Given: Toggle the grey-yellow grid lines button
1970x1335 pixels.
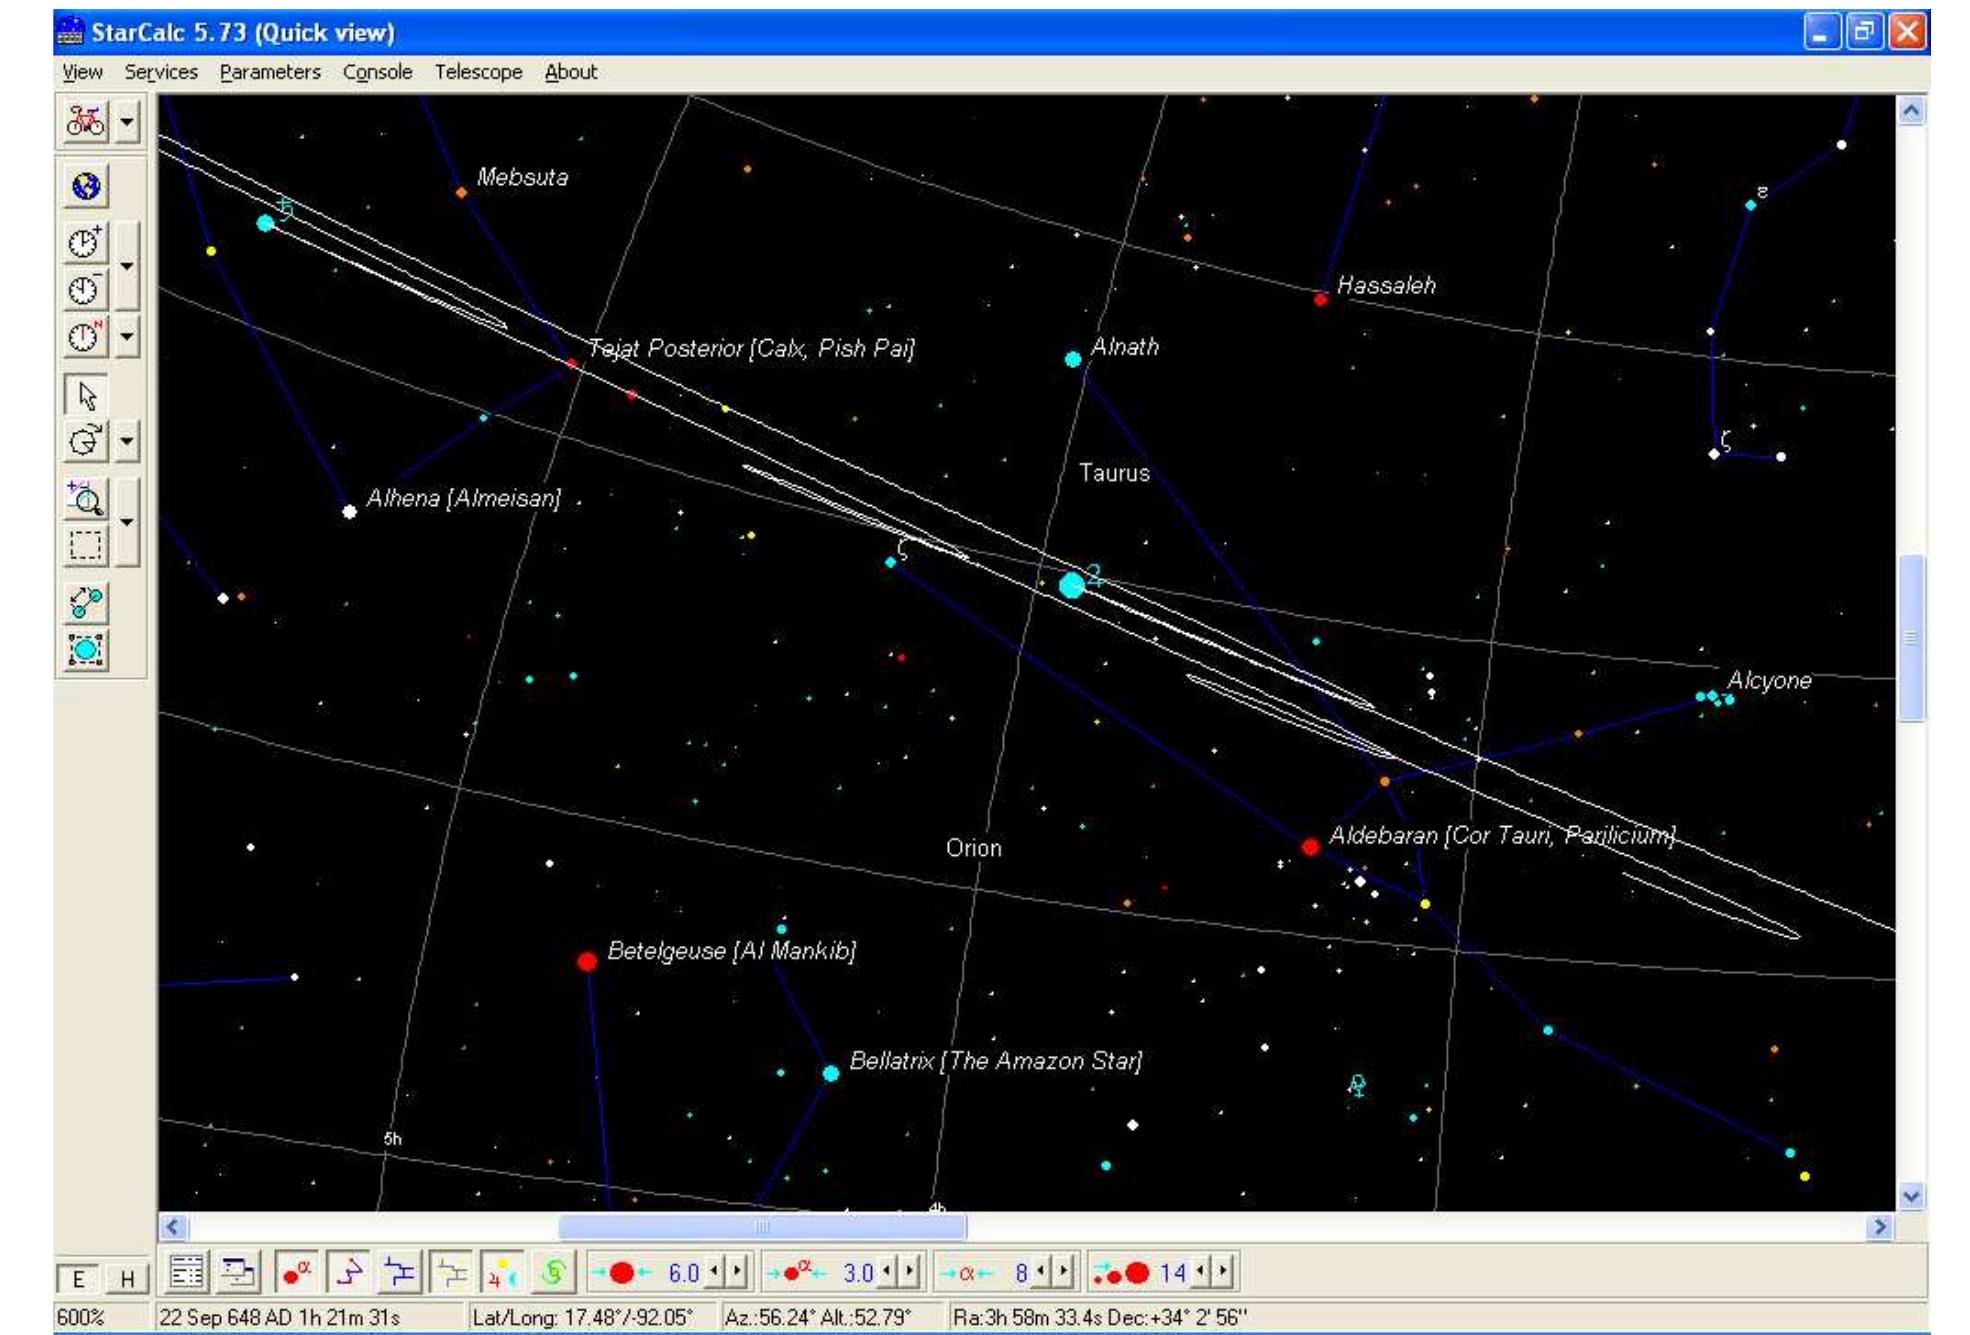Looking at the screenshot, I should click(451, 1273).
